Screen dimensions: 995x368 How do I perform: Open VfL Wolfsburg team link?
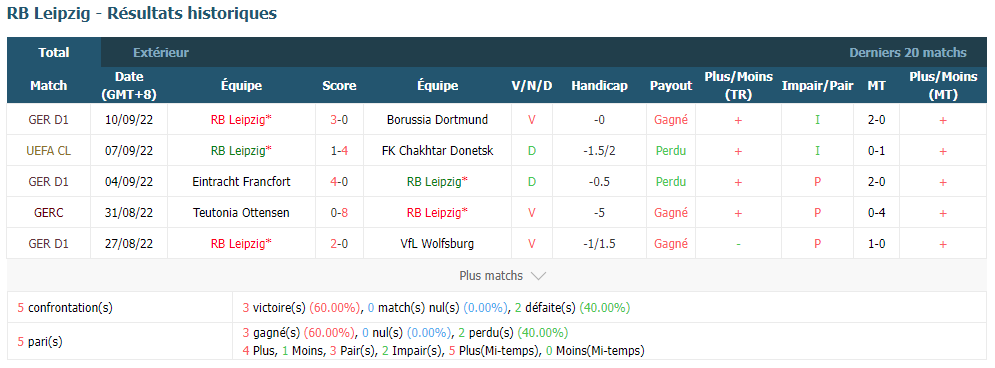(437, 244)
